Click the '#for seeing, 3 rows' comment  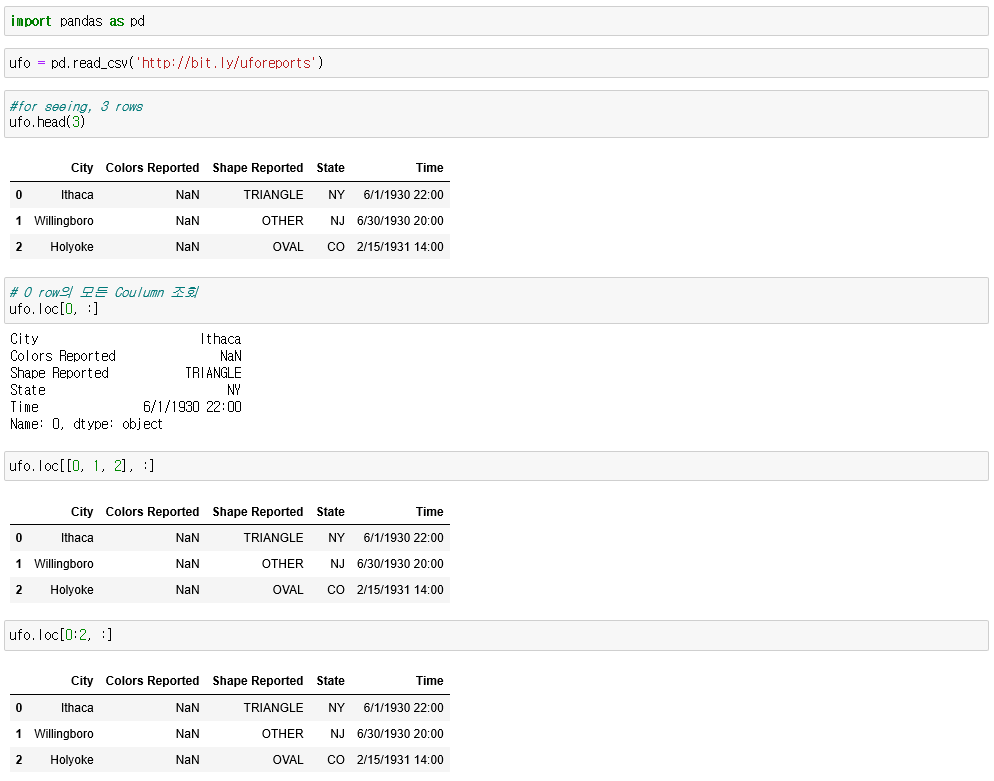(x=76, y=106)
